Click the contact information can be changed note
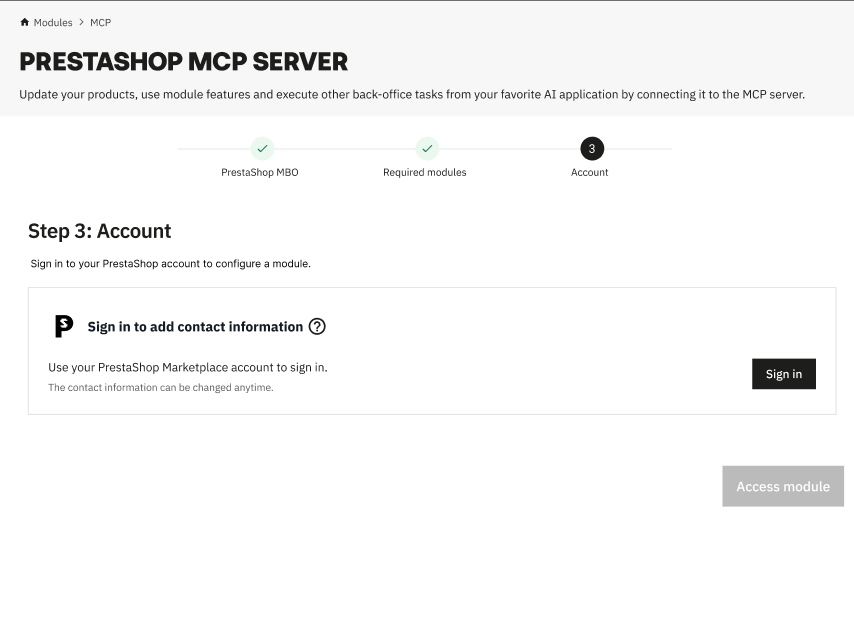Image resolution: width=854 pixels, height=627 pixels. (161, 387)
